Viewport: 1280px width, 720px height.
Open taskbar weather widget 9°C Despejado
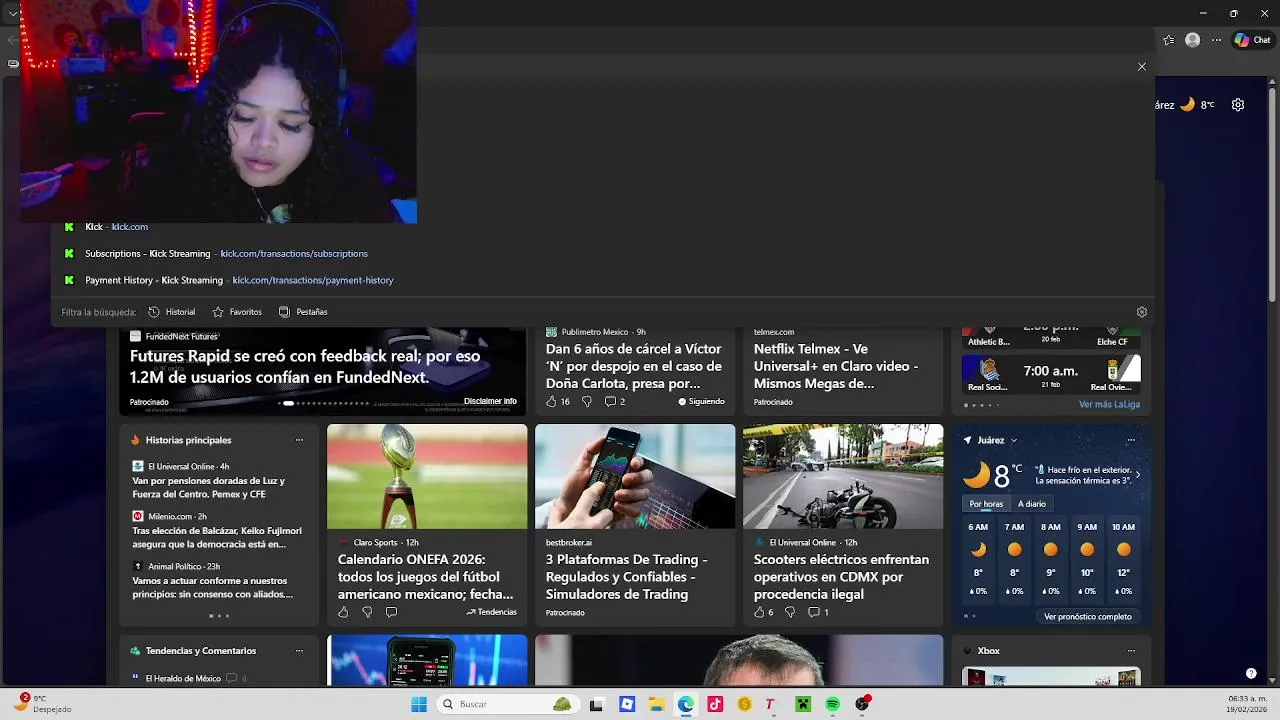click(x=43, y=704)
